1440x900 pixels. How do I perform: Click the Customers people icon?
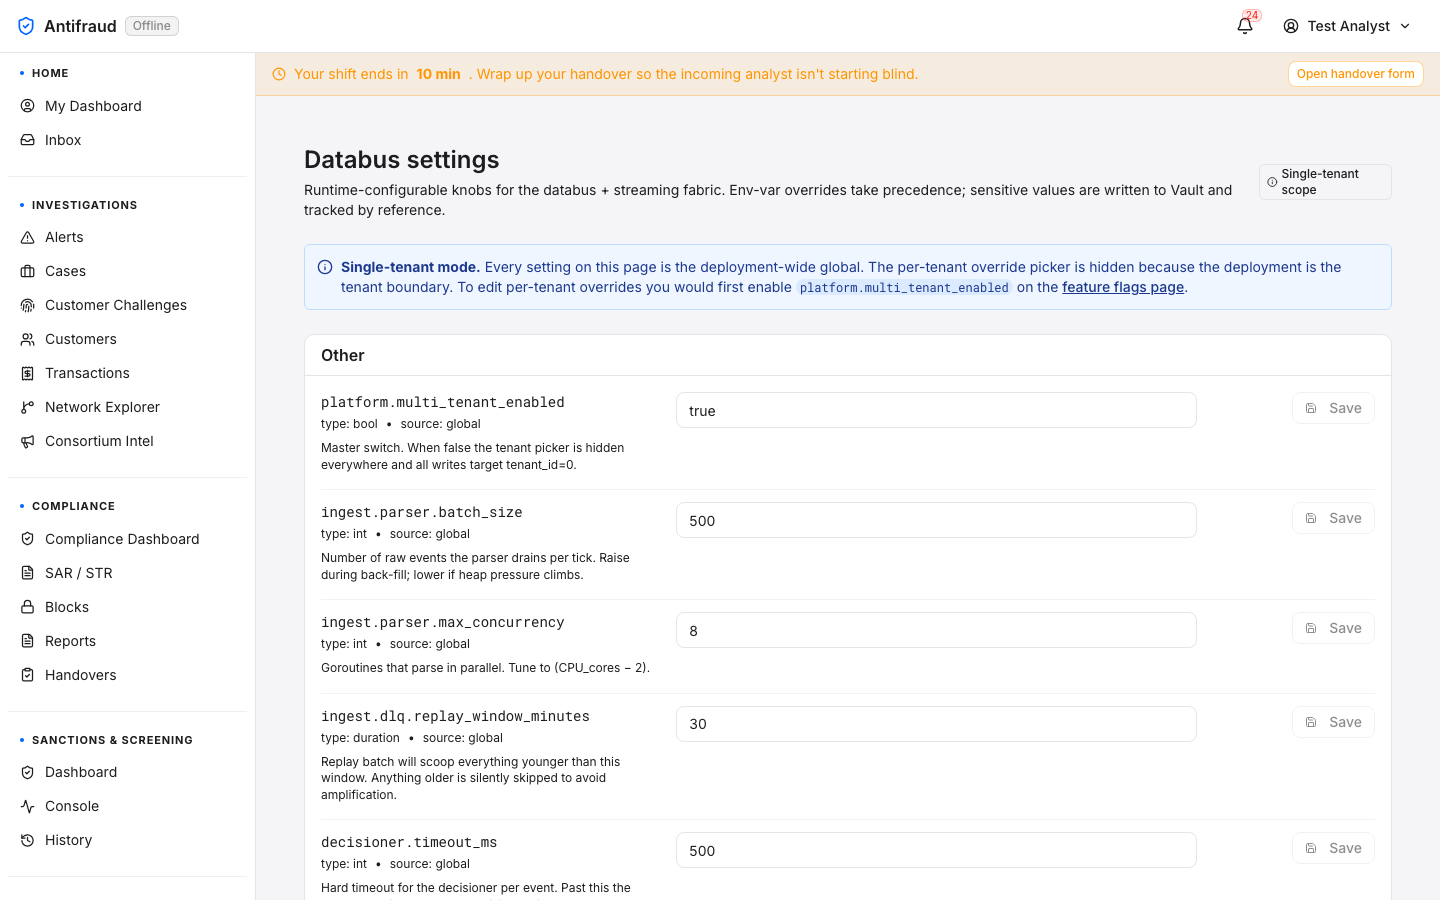[x=28, y=339]
